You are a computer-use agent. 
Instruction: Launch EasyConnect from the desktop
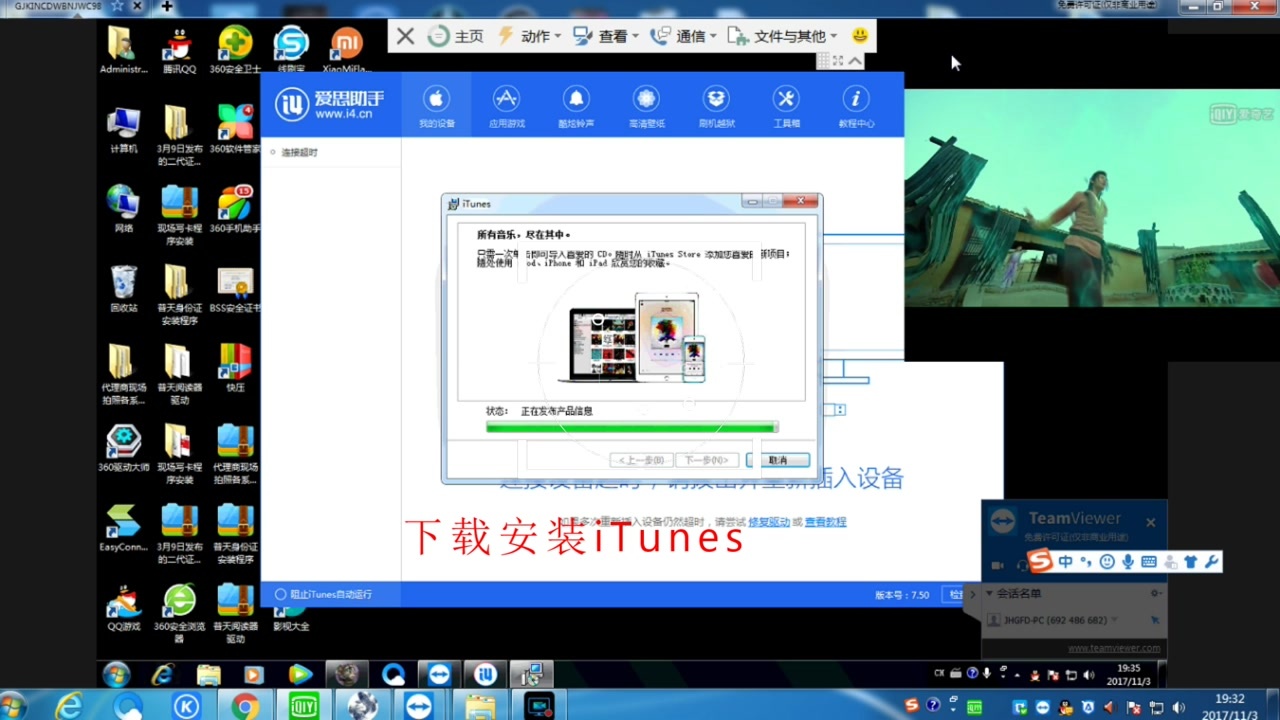coord(123,527)
